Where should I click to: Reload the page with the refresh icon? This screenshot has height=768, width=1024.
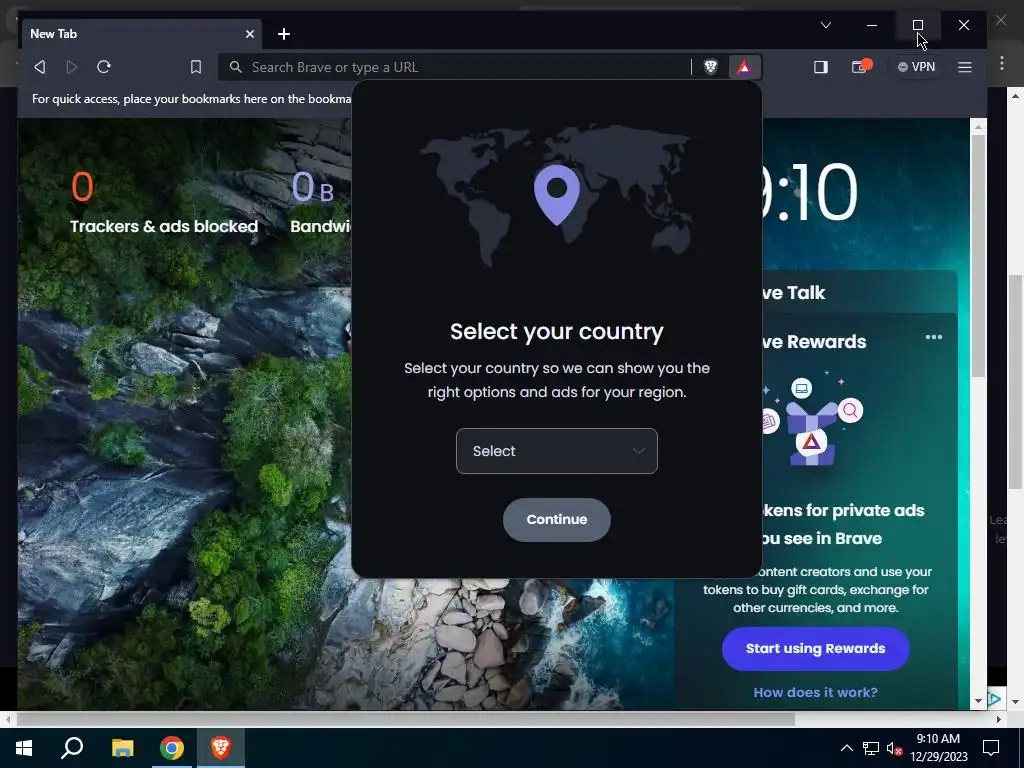click(104, 67)
